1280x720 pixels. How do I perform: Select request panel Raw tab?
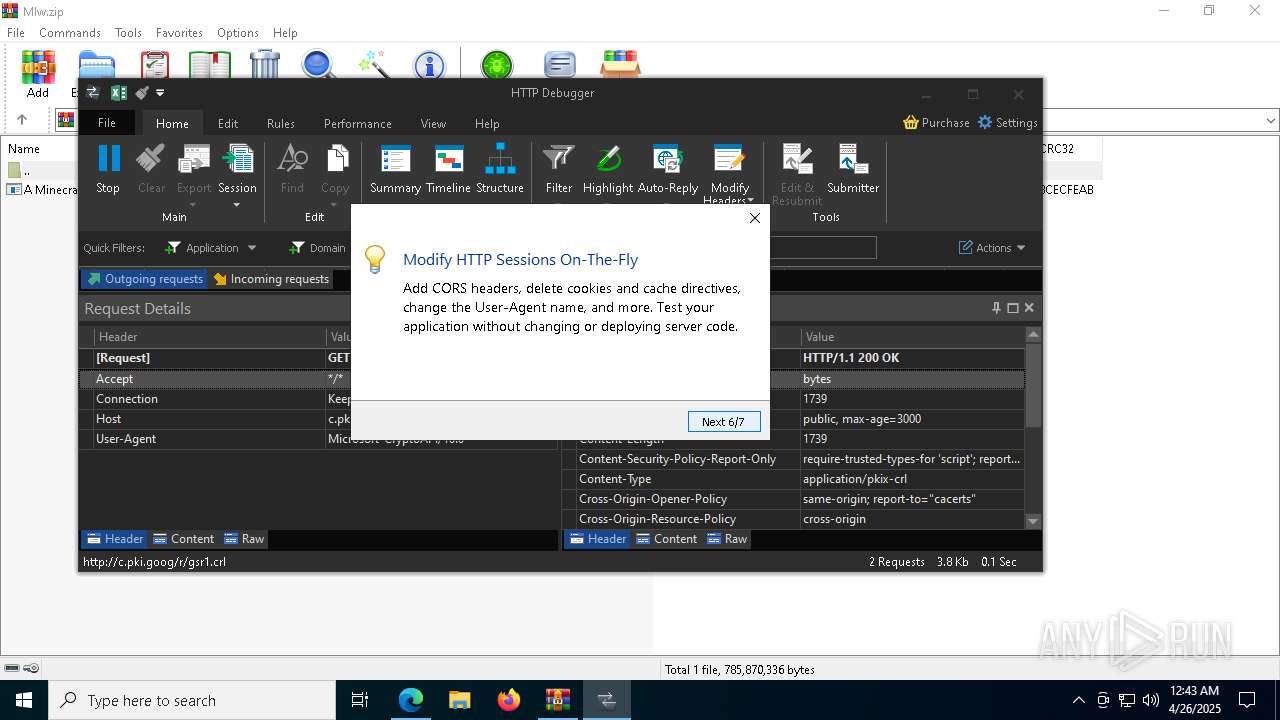tap(244, 539)
